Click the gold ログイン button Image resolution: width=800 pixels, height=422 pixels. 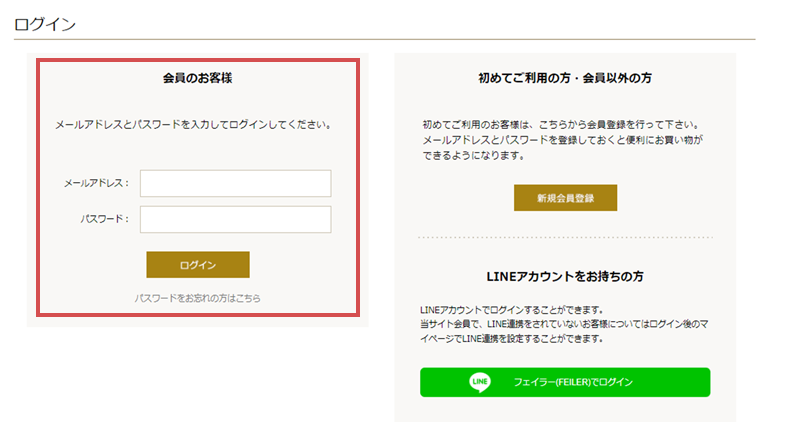point(198,265)
